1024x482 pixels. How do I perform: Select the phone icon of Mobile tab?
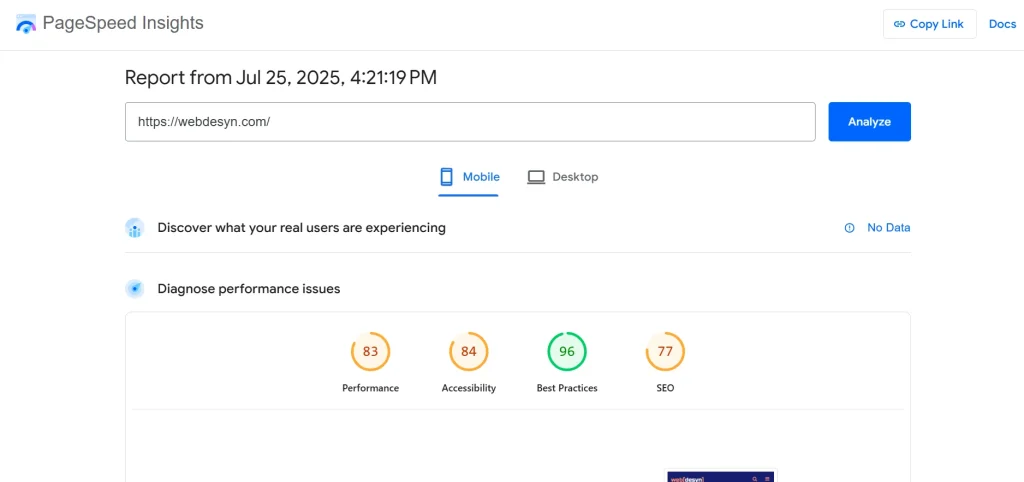click(446, 177)
